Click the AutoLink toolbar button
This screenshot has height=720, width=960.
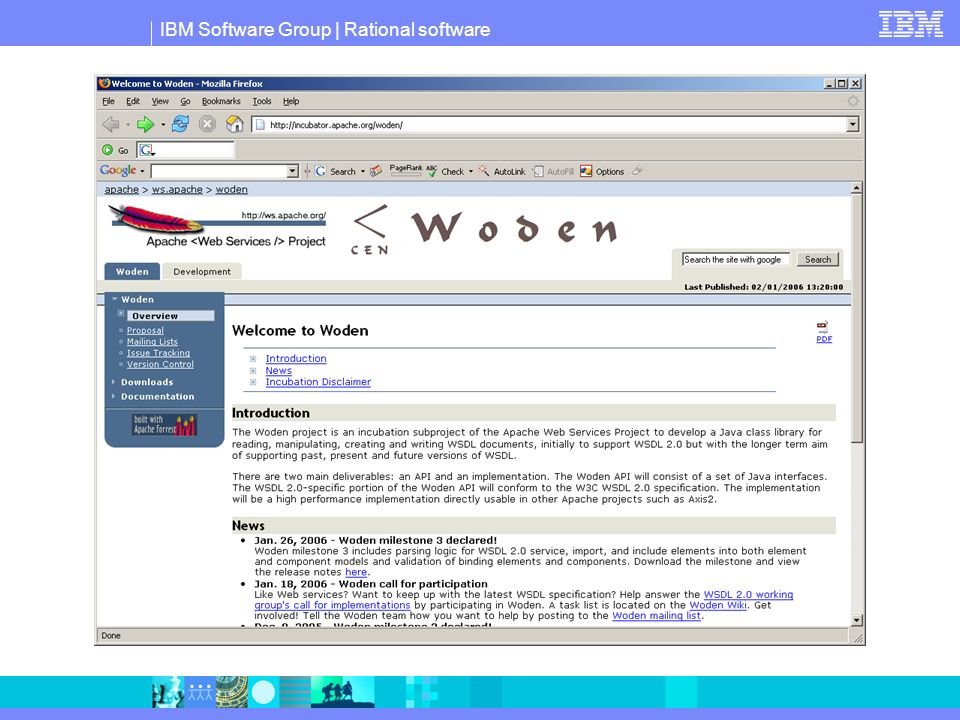[501, 171]
